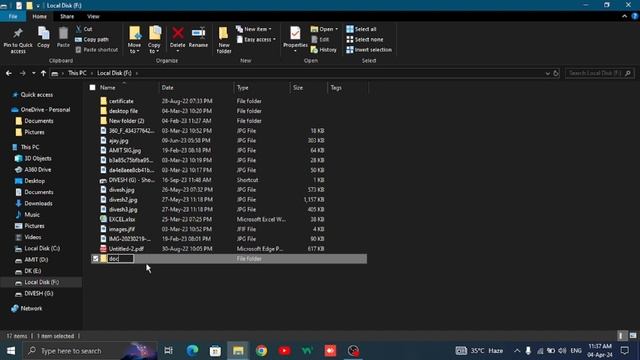Open Downloads in sidebar
Screen dimensions: 640x360
38,203
